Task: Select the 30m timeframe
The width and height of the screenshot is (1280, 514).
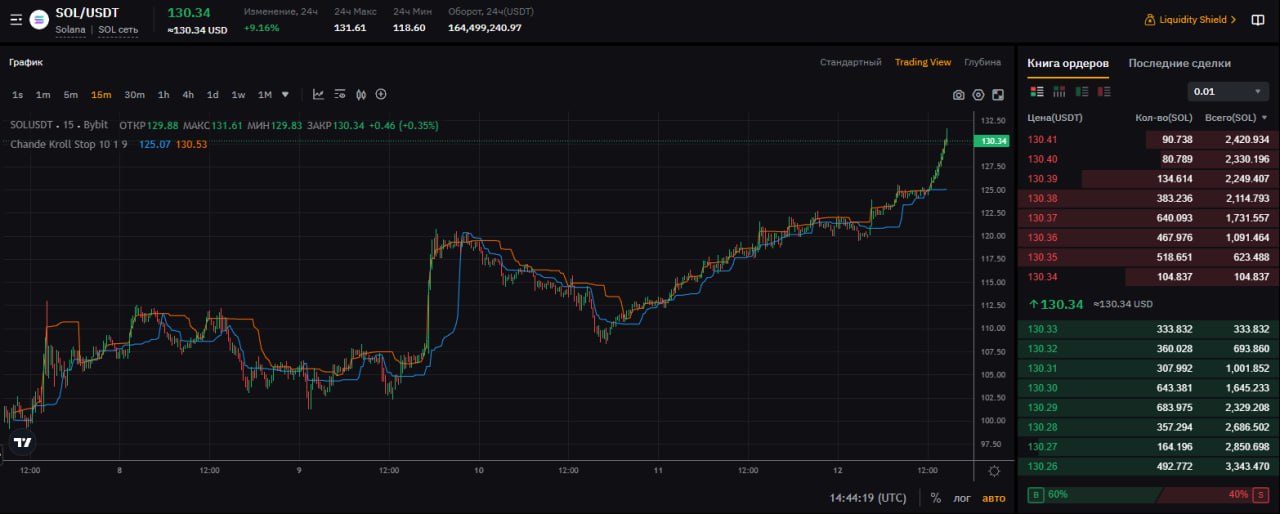Action: pos(134,95)
